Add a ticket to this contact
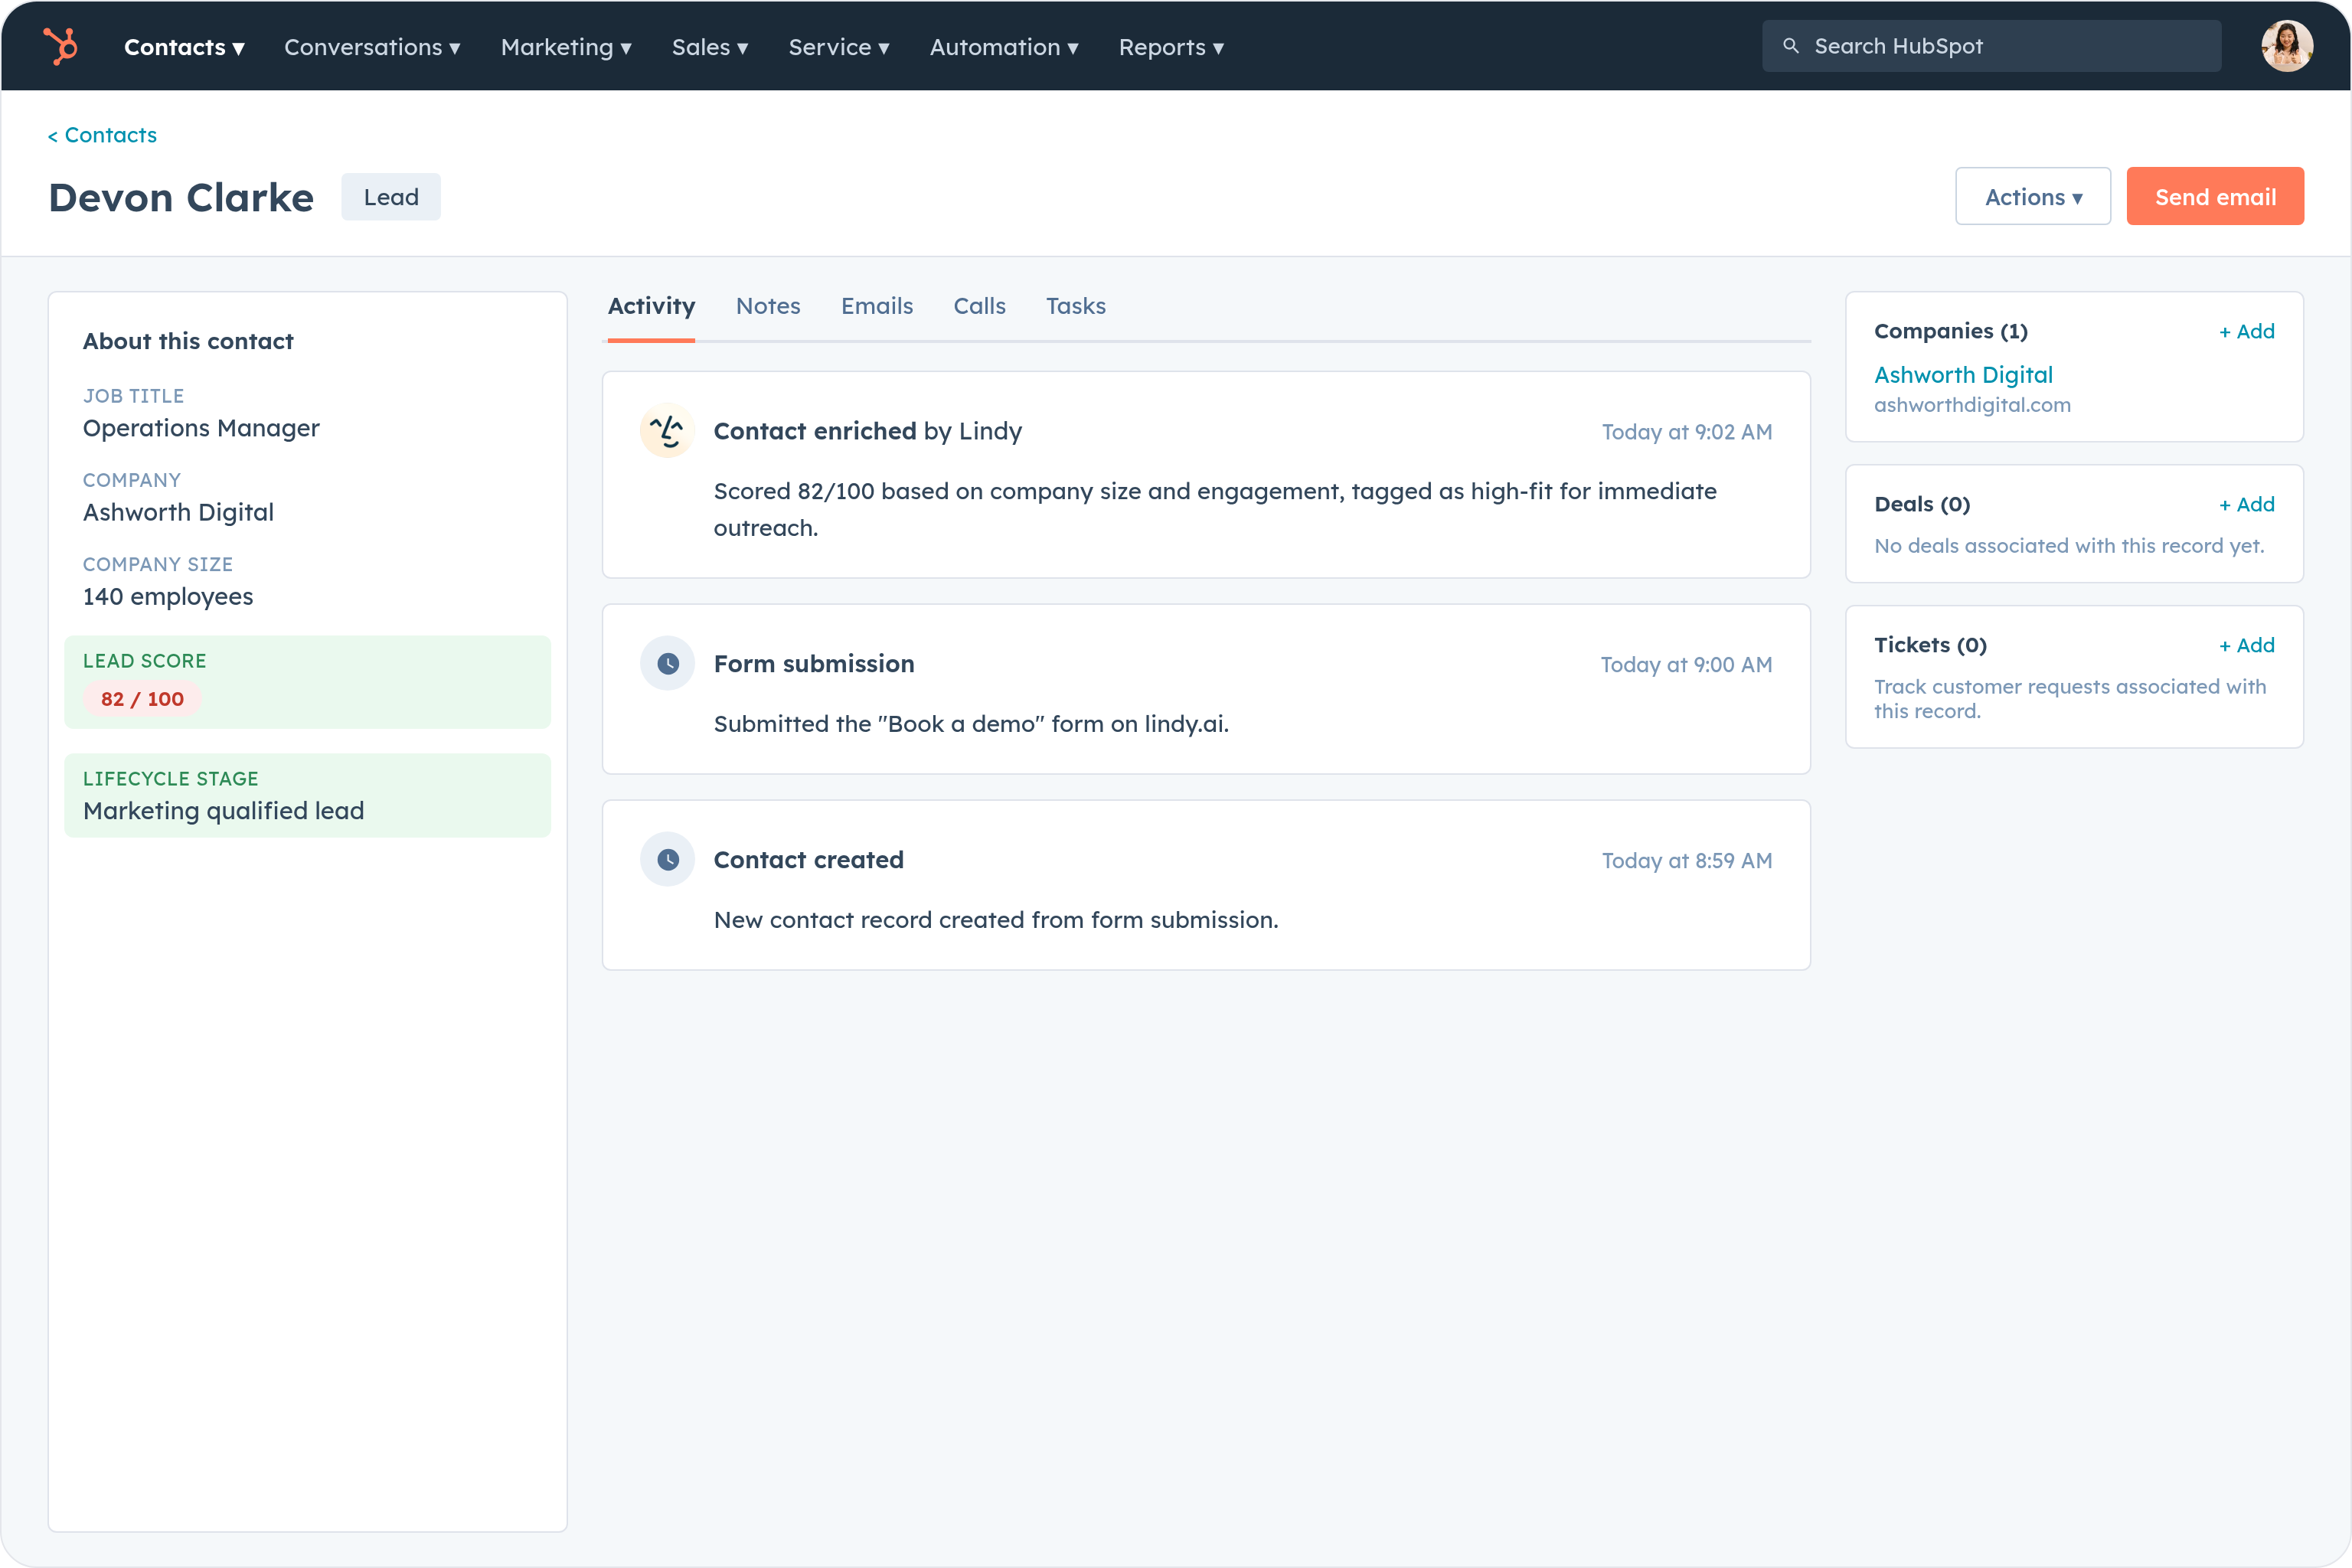 [2246, 645]
